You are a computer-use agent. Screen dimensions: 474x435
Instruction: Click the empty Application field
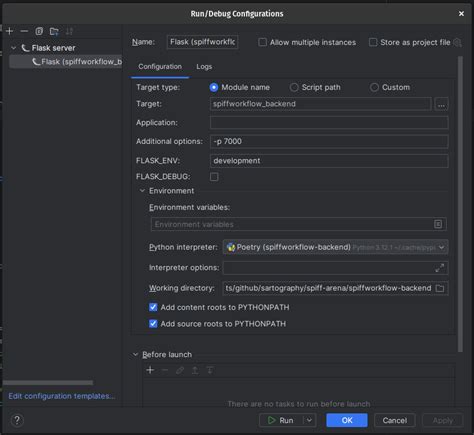[329, 123]
